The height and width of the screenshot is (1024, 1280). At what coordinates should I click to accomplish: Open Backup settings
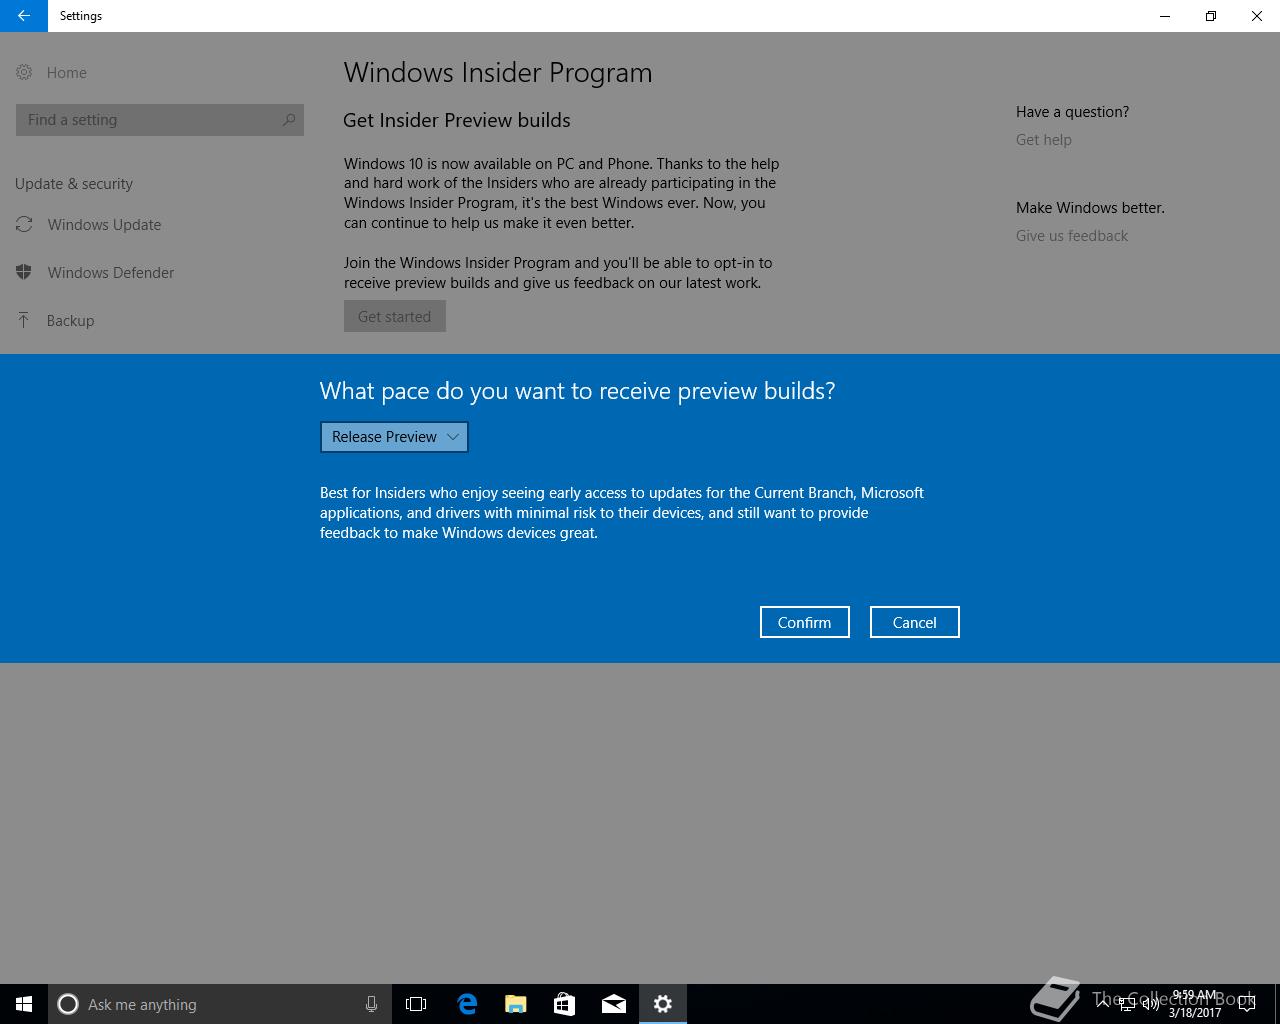click(70, 320)
